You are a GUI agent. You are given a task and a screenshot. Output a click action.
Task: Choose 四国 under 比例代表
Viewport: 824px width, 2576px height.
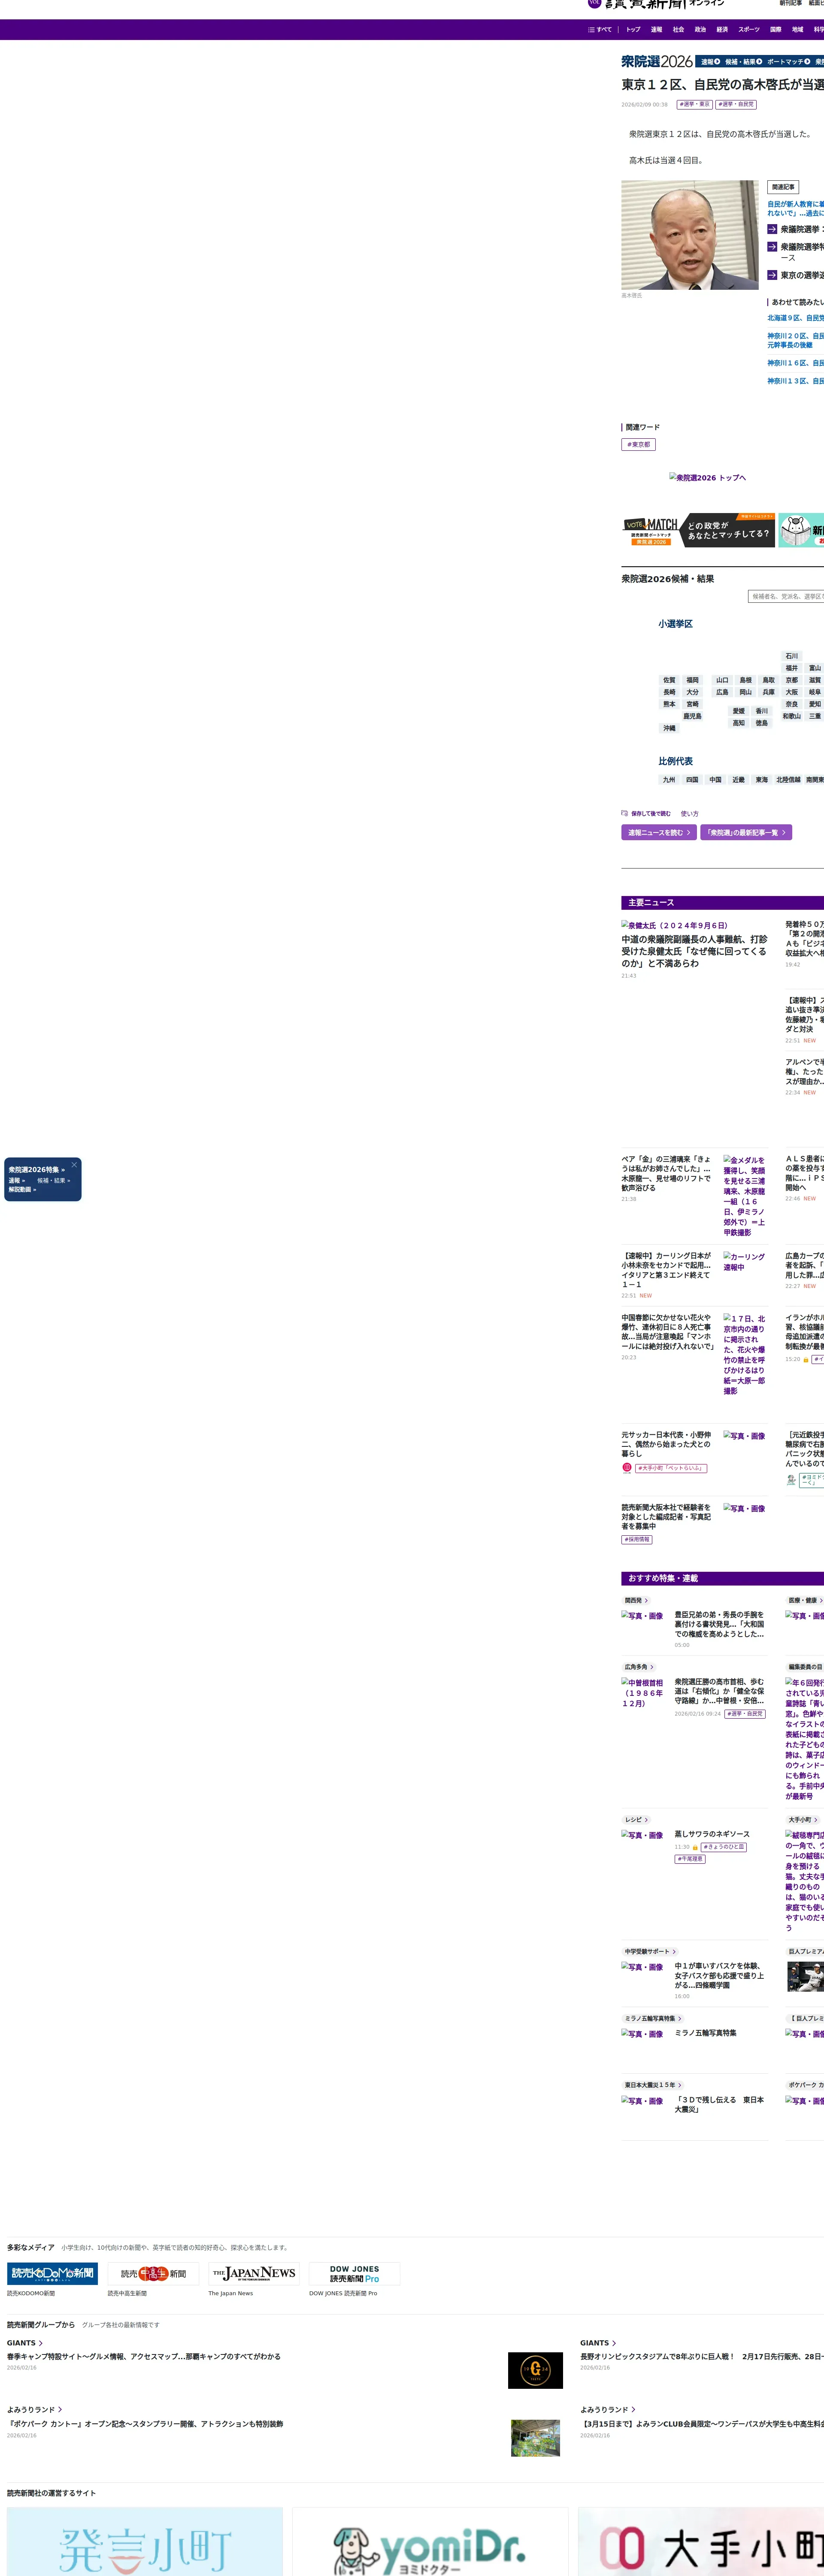692,779
